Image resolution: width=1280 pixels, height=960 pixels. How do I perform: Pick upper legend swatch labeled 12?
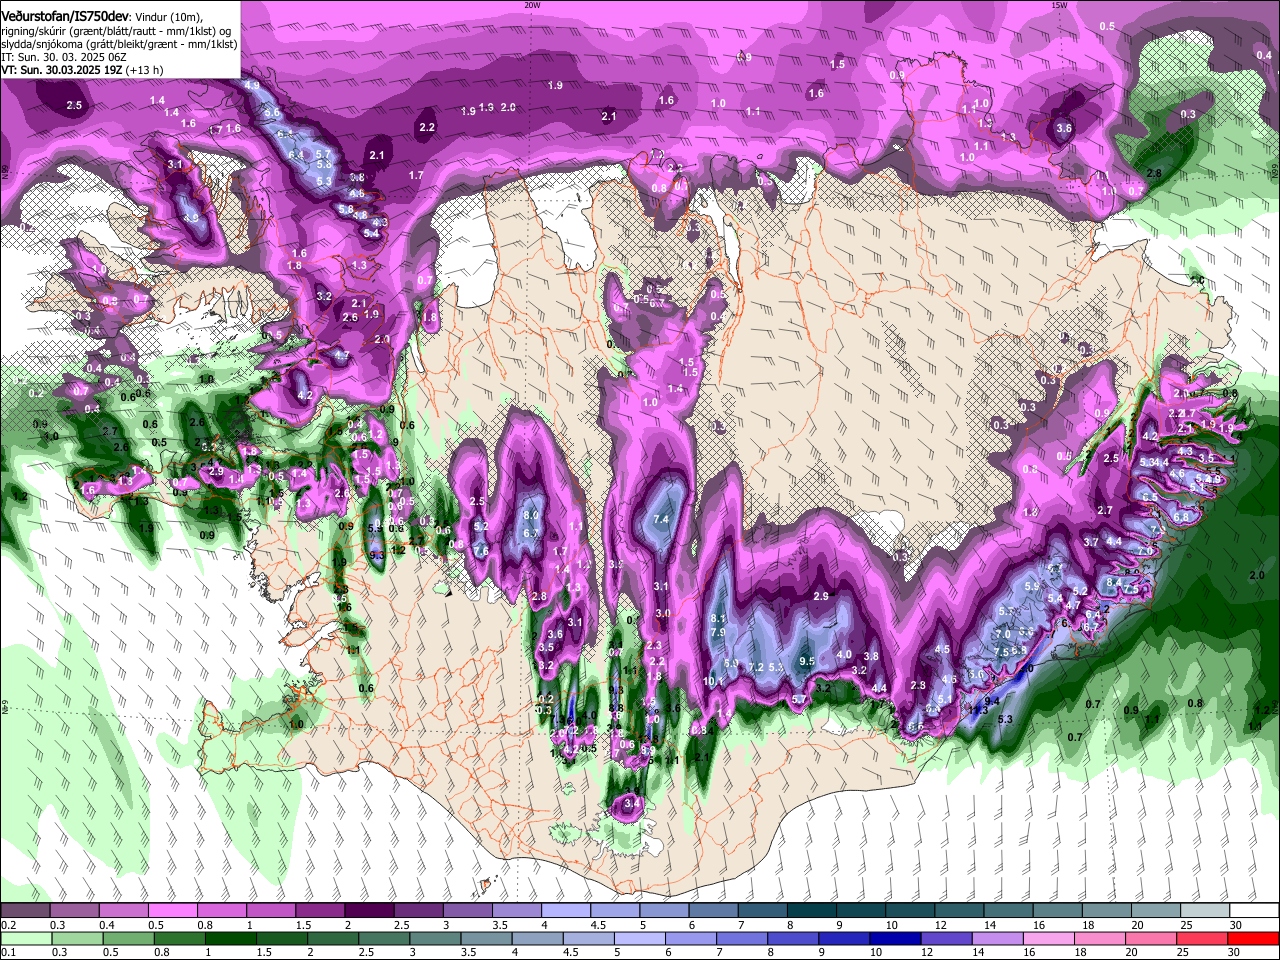(x=958, y=910)
